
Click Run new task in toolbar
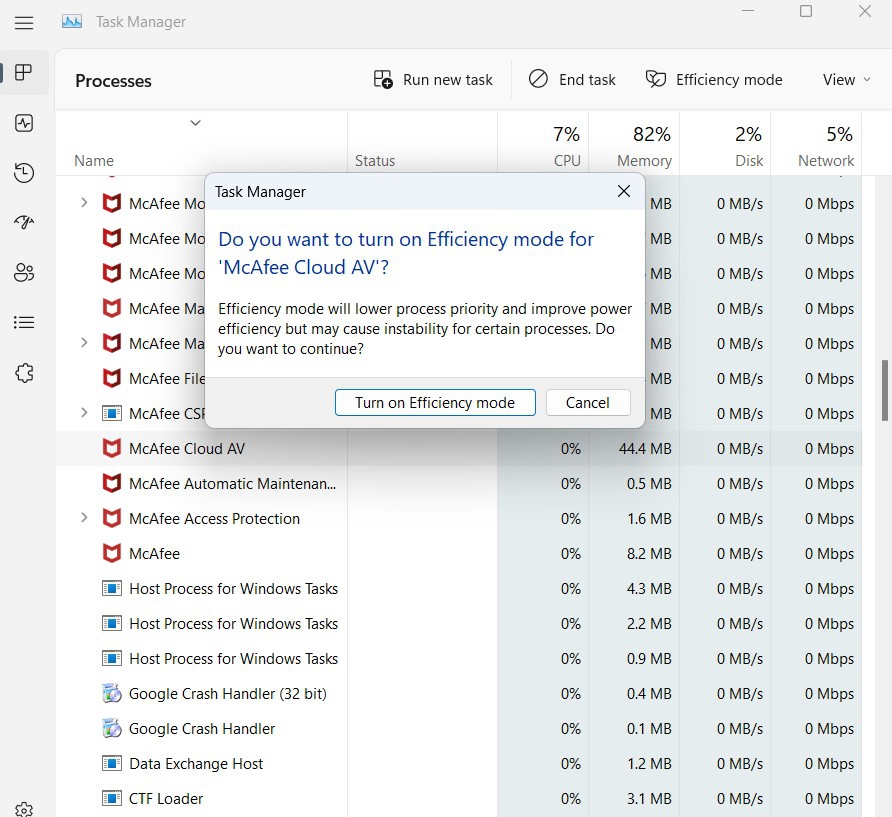[x=433, y=80]
